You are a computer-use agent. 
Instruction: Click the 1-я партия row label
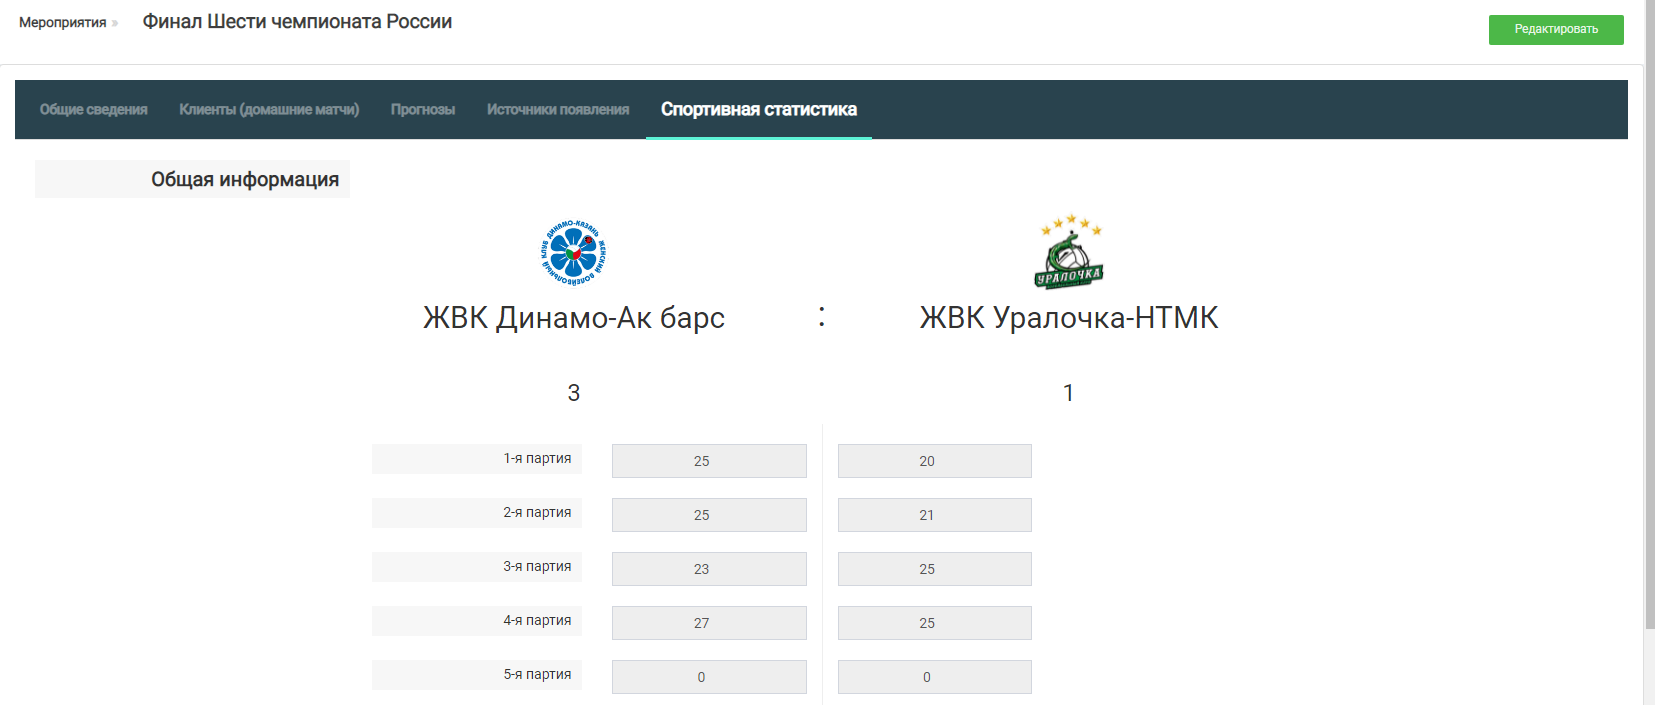pyautogui.click(x=477, y=459)
